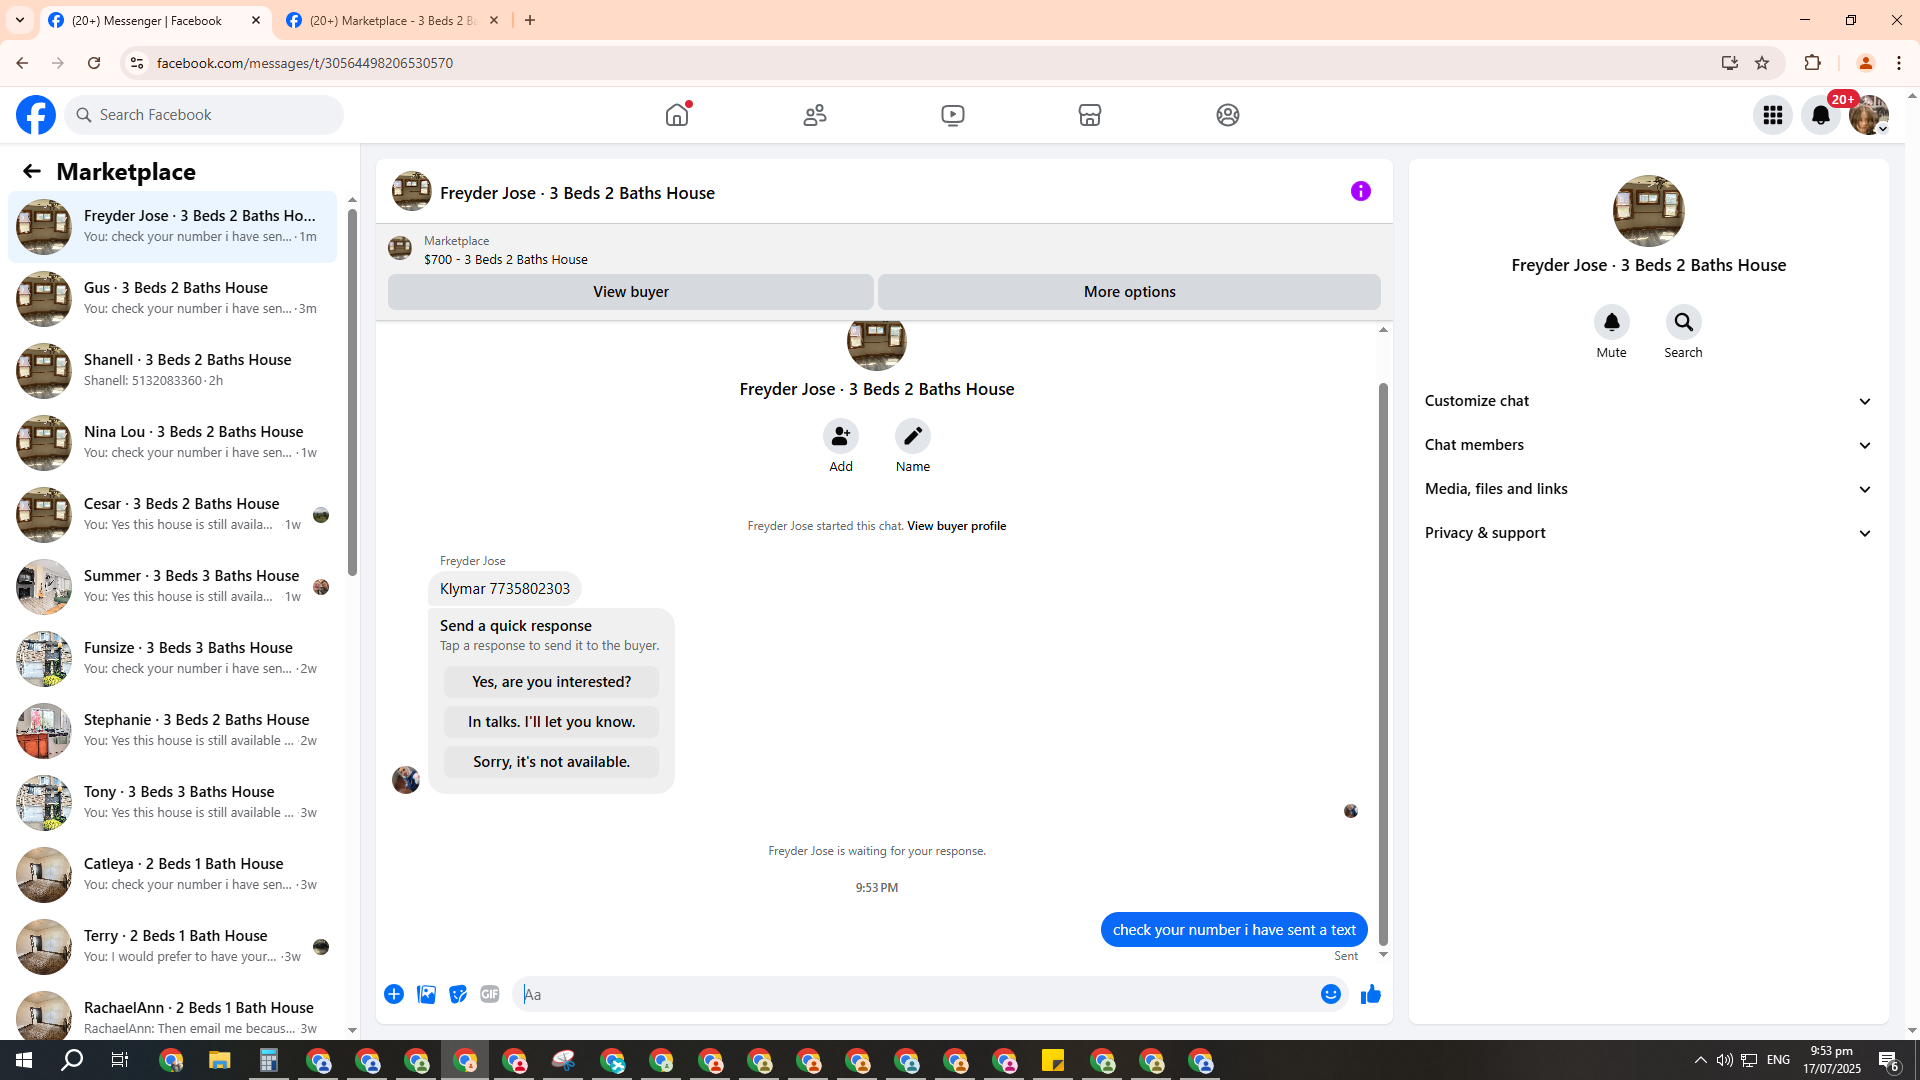Send quick response "Sorry, it's not available."
This screenshot has height=1080, width=1920.
pos(552,762)
